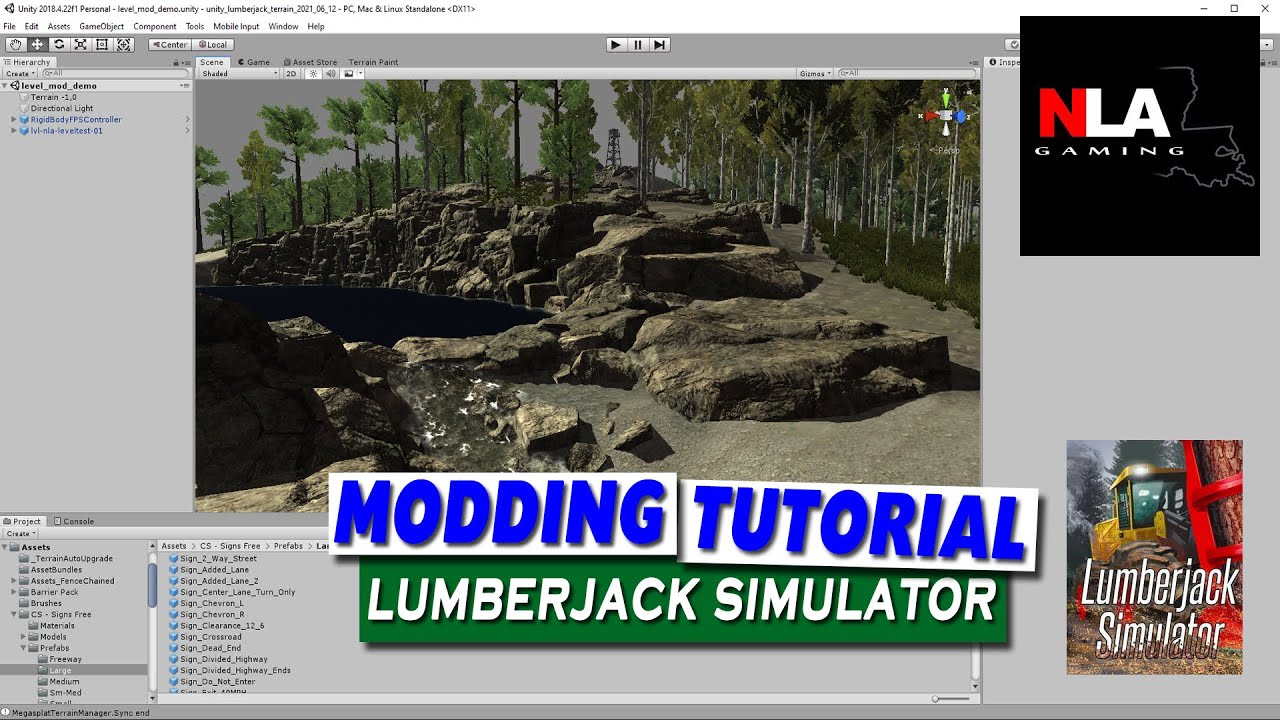Select the Scale tool
Image resolution: width=1280 pixels, height=720 pixels.
(x=80, y=44)
